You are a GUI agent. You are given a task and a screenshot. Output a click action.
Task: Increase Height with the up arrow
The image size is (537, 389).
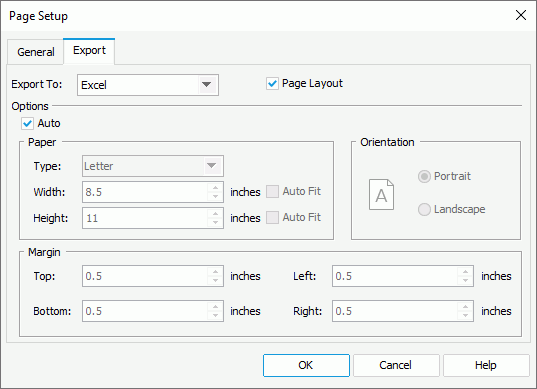click(x=215, y=213)
